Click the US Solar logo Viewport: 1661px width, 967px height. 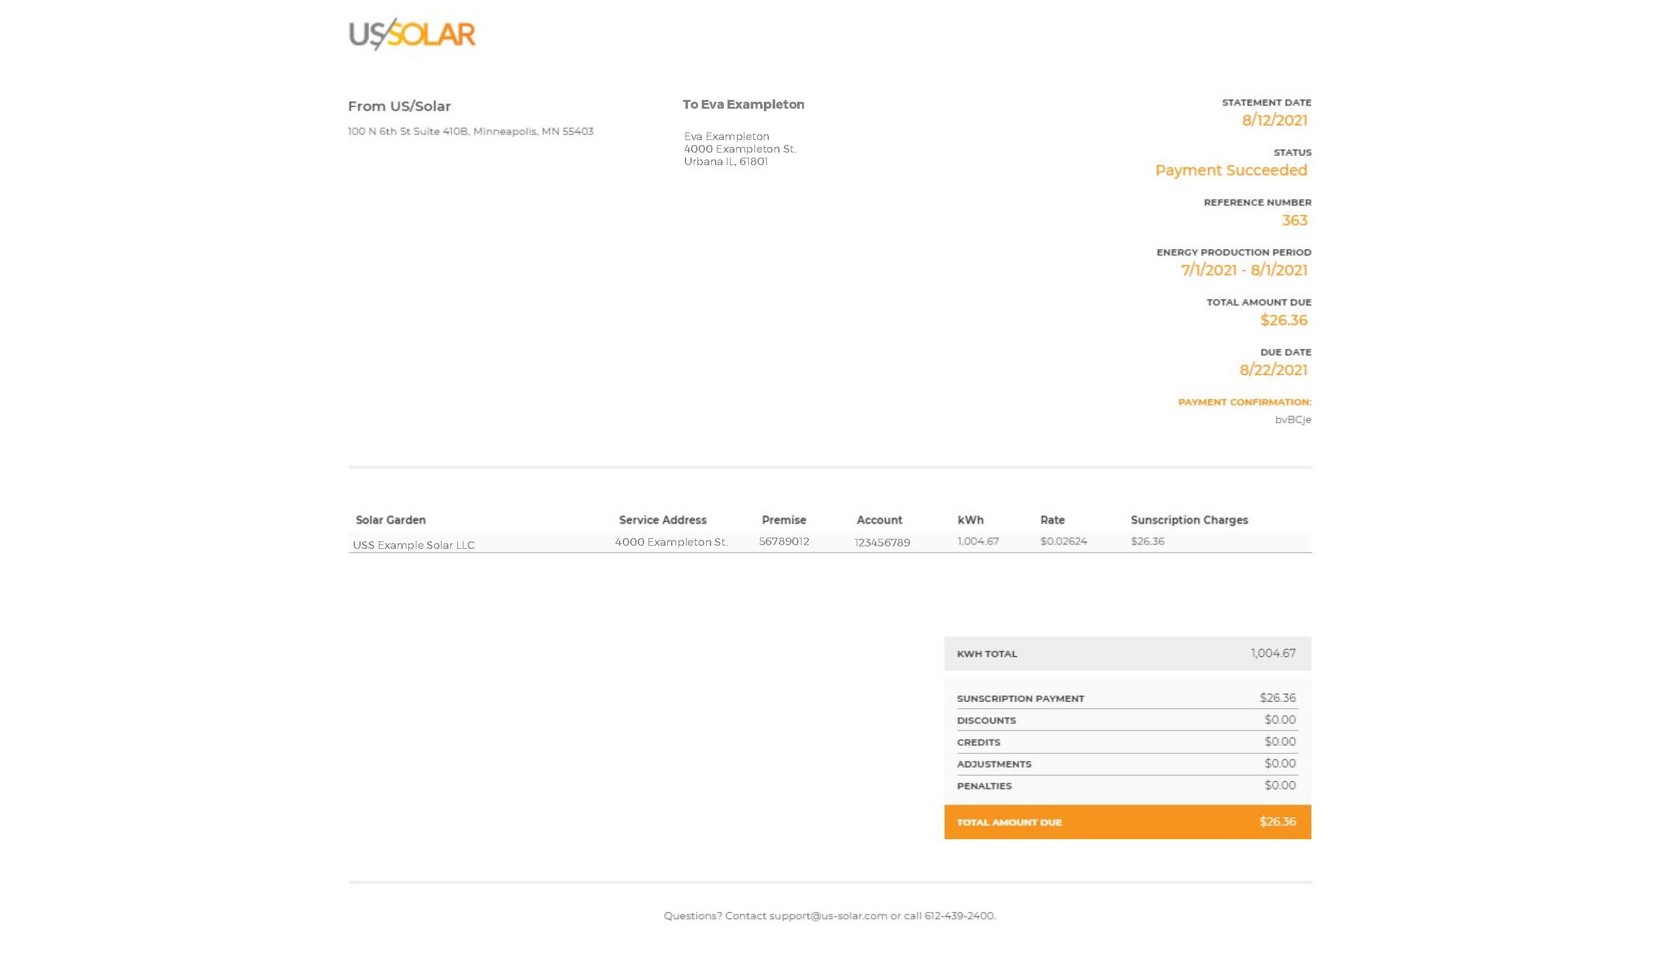click(411, 34)
